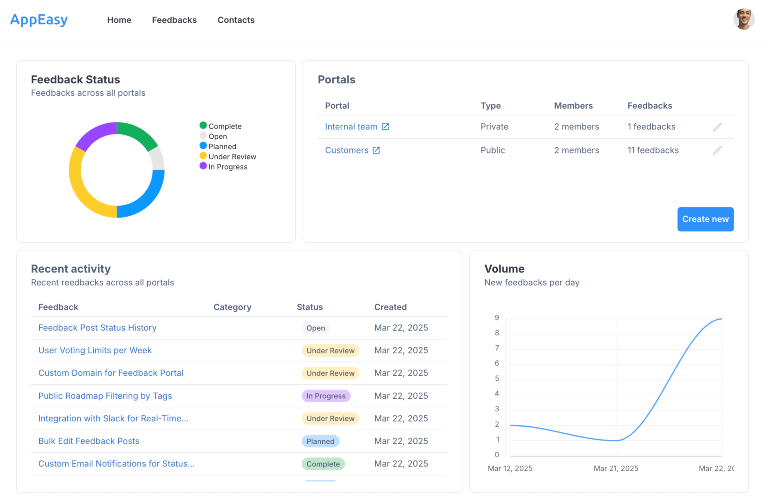Open the Contacts menu item

coord(236,20)
